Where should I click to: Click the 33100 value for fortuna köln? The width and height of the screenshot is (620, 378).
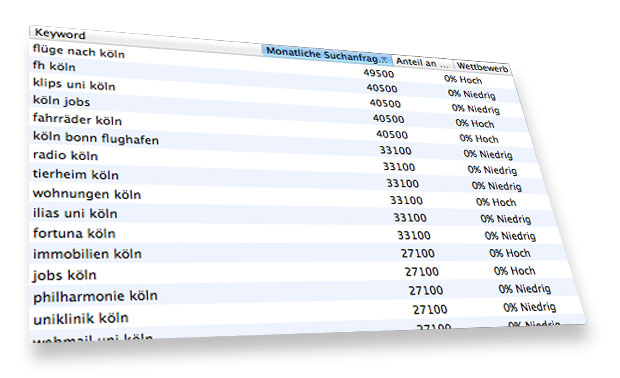[x=414, y=235]
